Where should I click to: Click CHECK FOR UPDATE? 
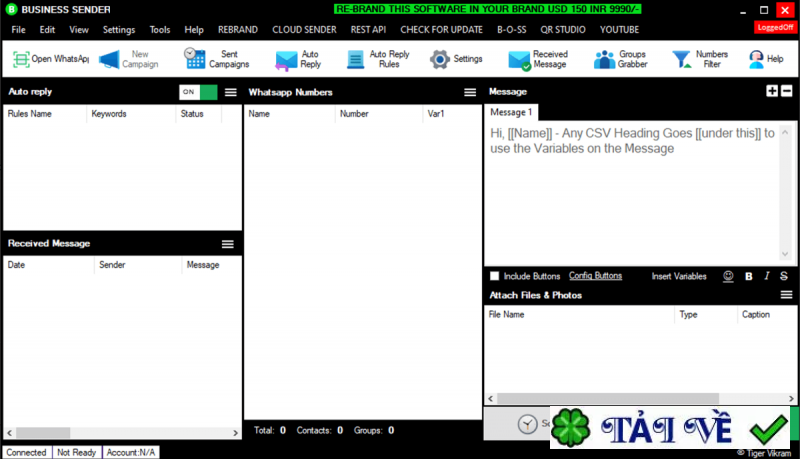441,30
